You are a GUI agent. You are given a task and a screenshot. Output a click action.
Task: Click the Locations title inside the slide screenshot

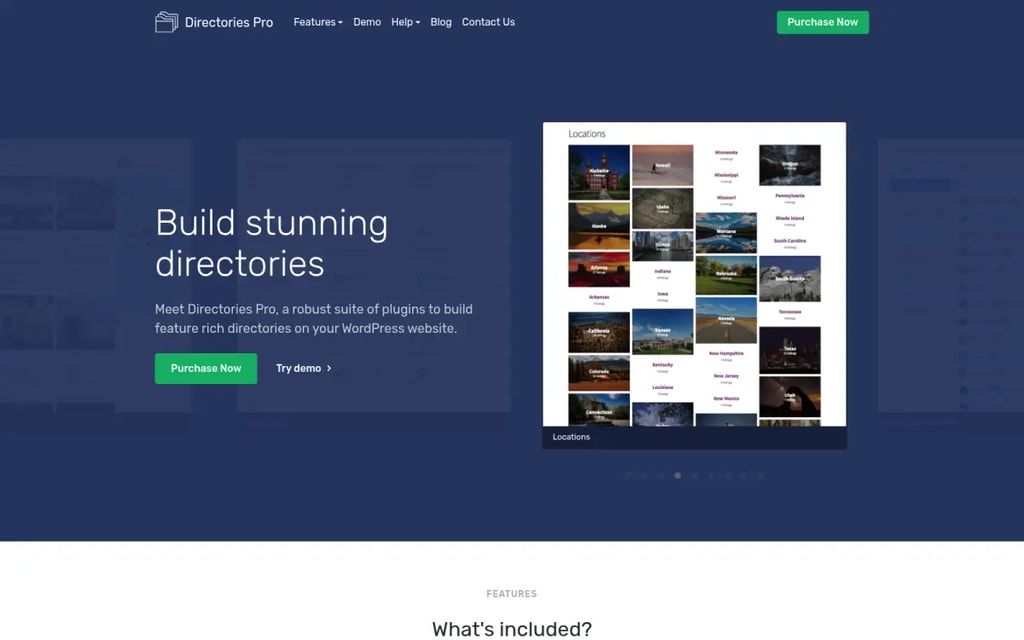(x=586, y=134)
